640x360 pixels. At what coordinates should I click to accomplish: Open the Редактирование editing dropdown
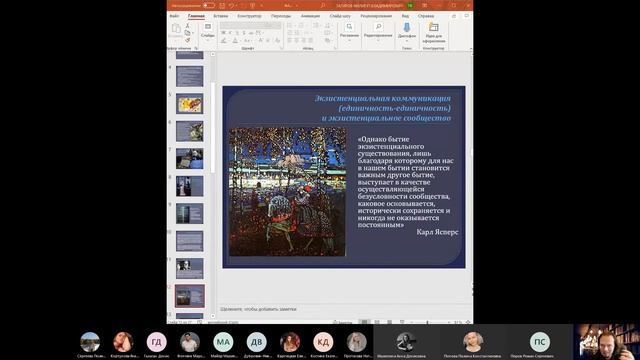pyautogui.click(x=378, y=31)
